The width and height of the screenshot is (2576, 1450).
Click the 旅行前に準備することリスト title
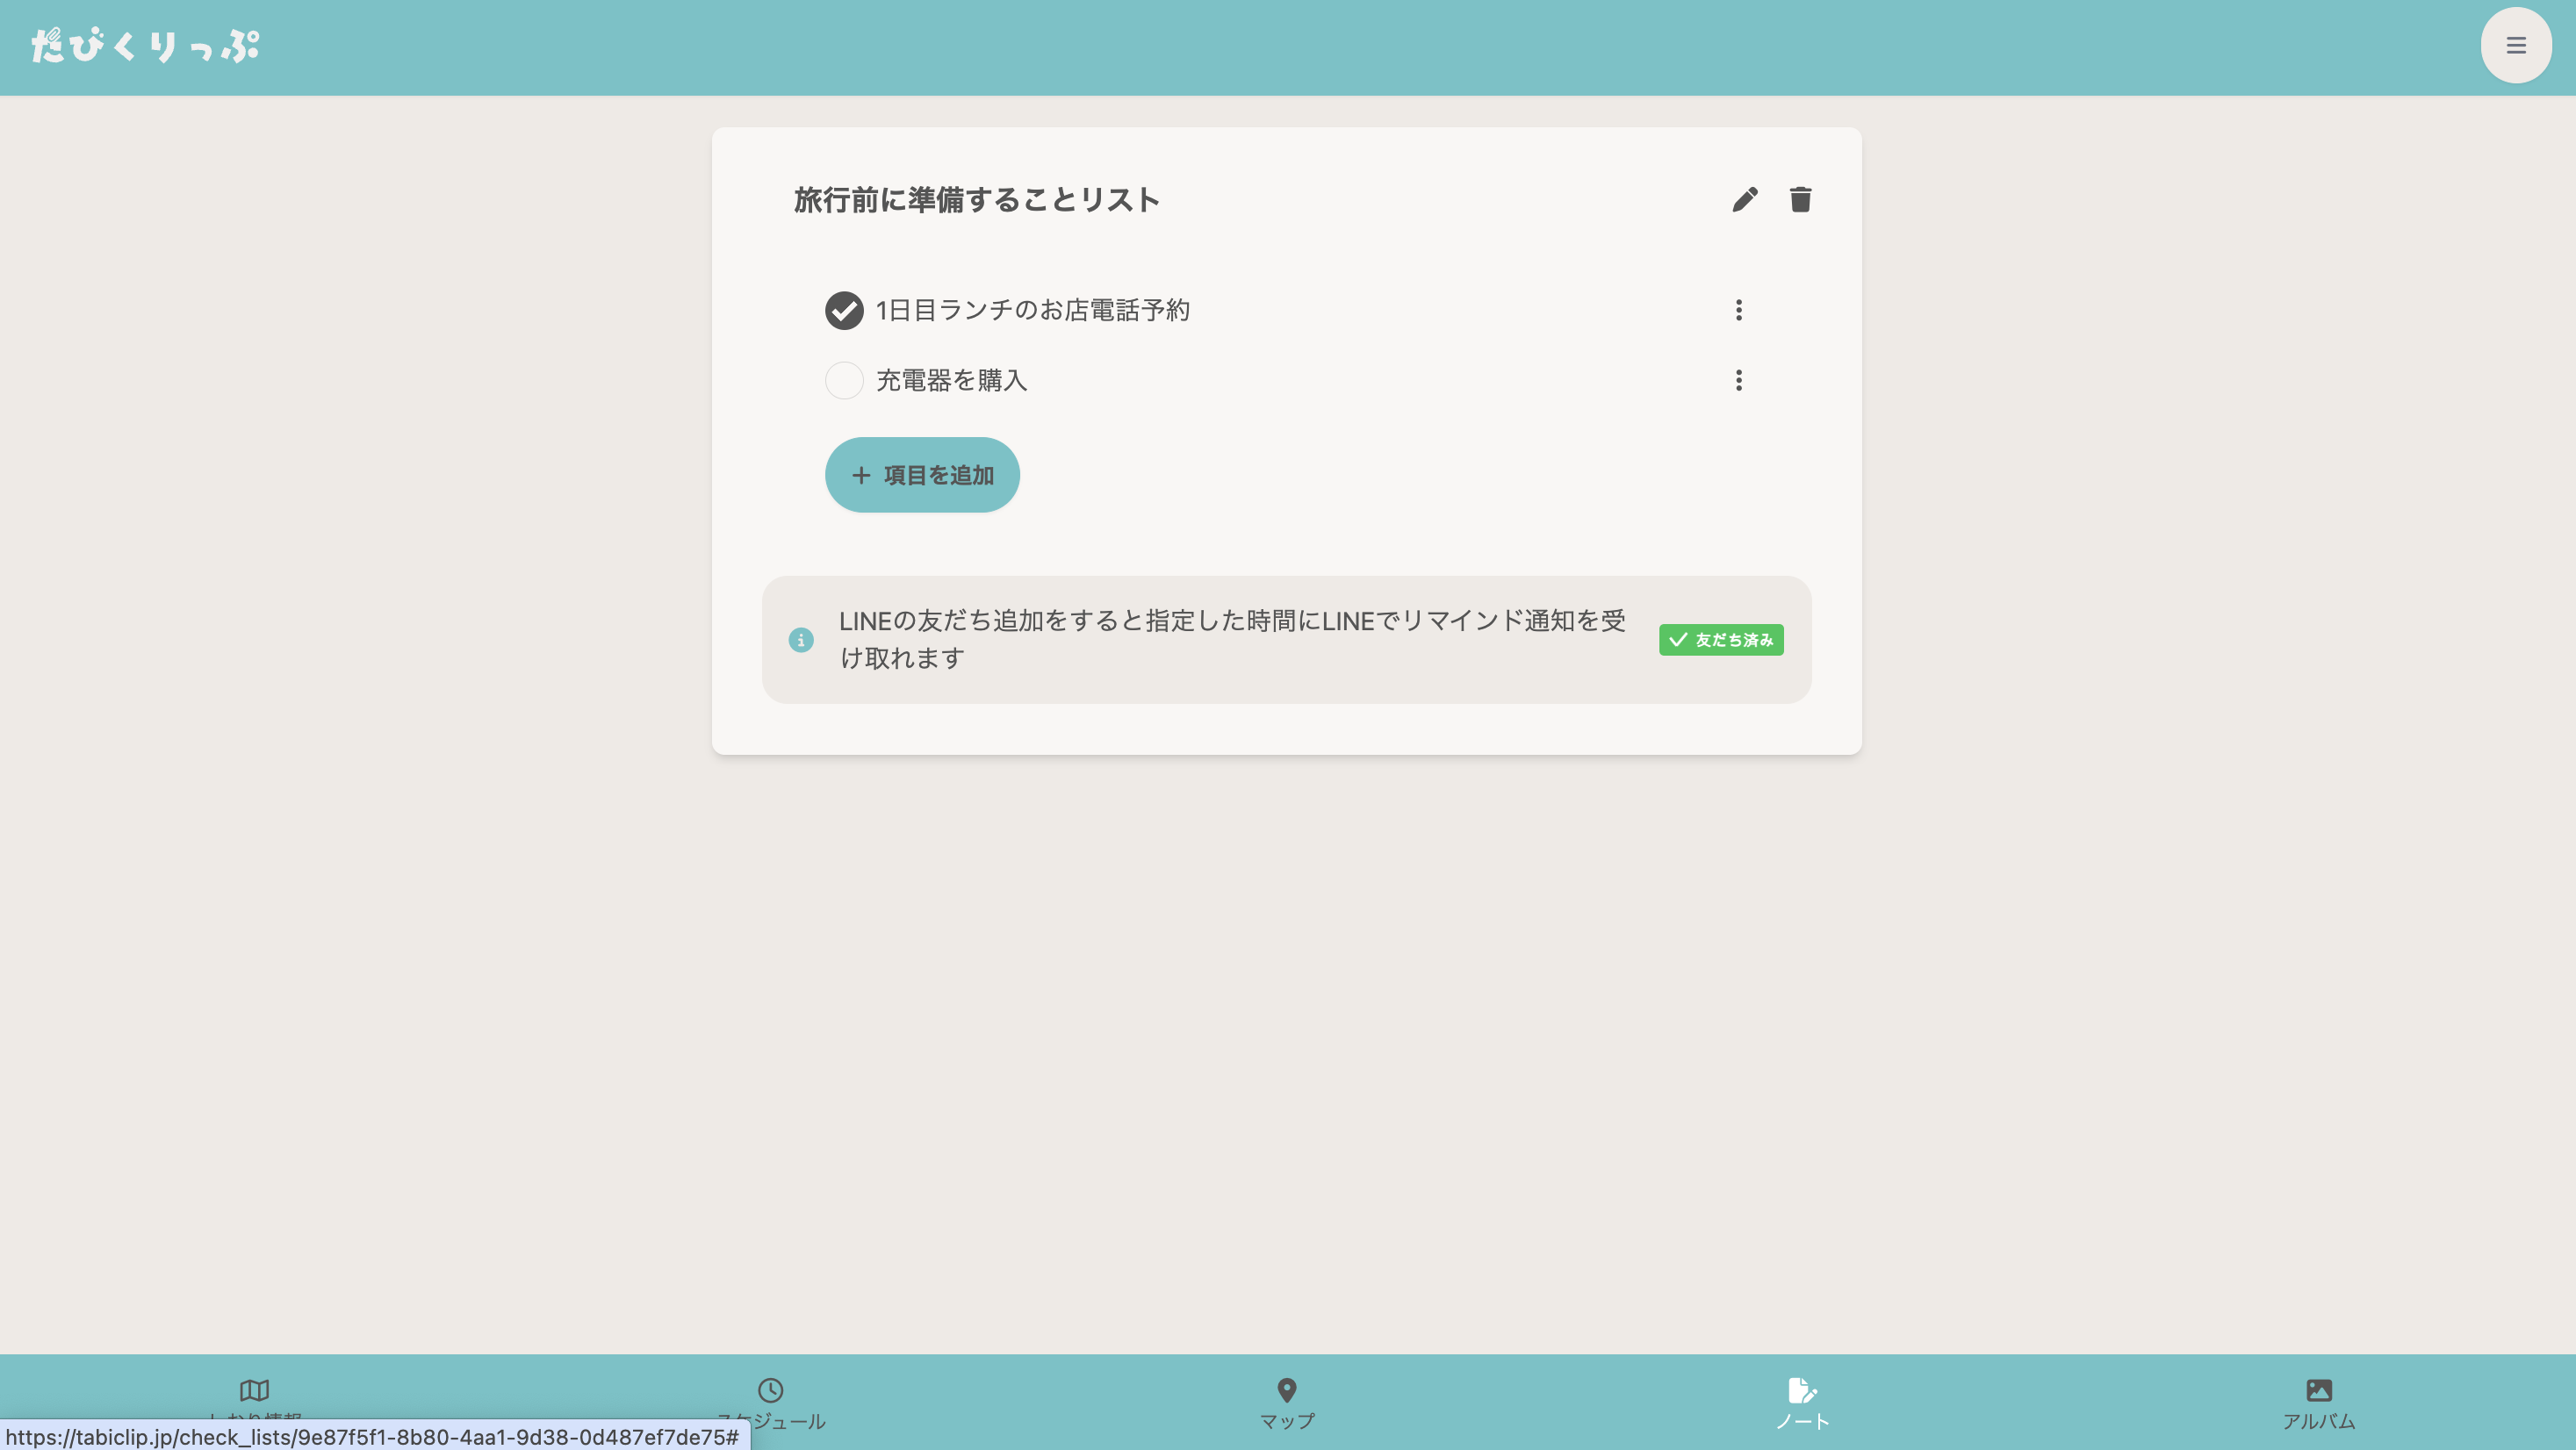coord(976,200)
